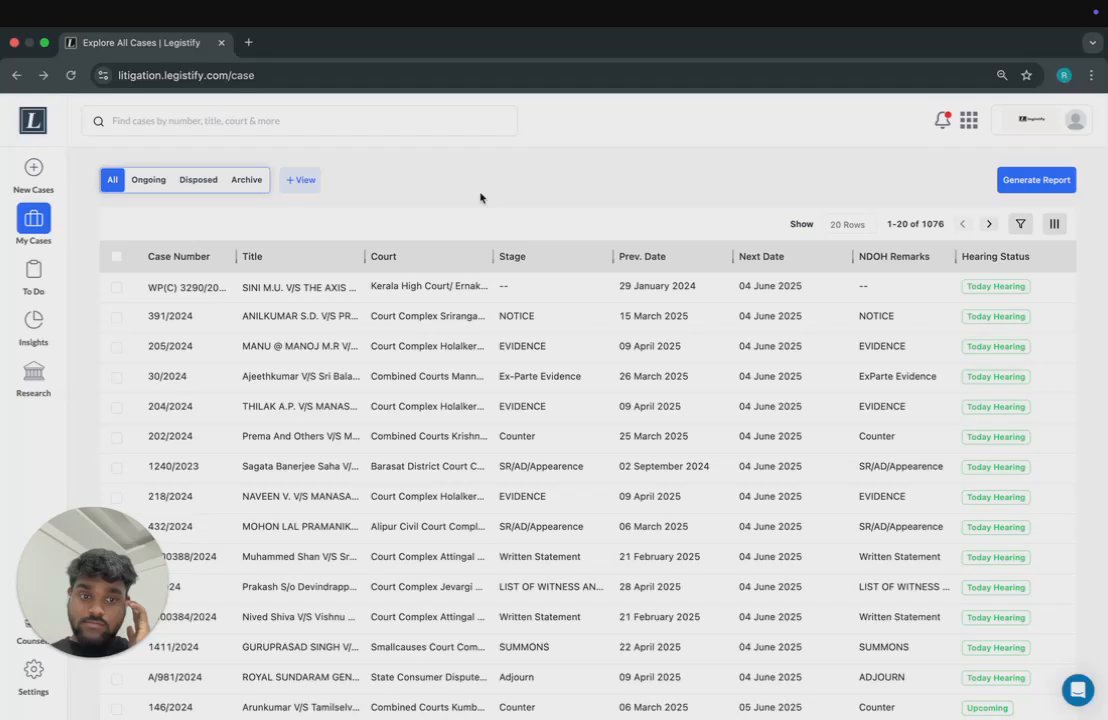Switch to the Archive tab
Screen dimensions: 1108x720
[x=247, y=180]
